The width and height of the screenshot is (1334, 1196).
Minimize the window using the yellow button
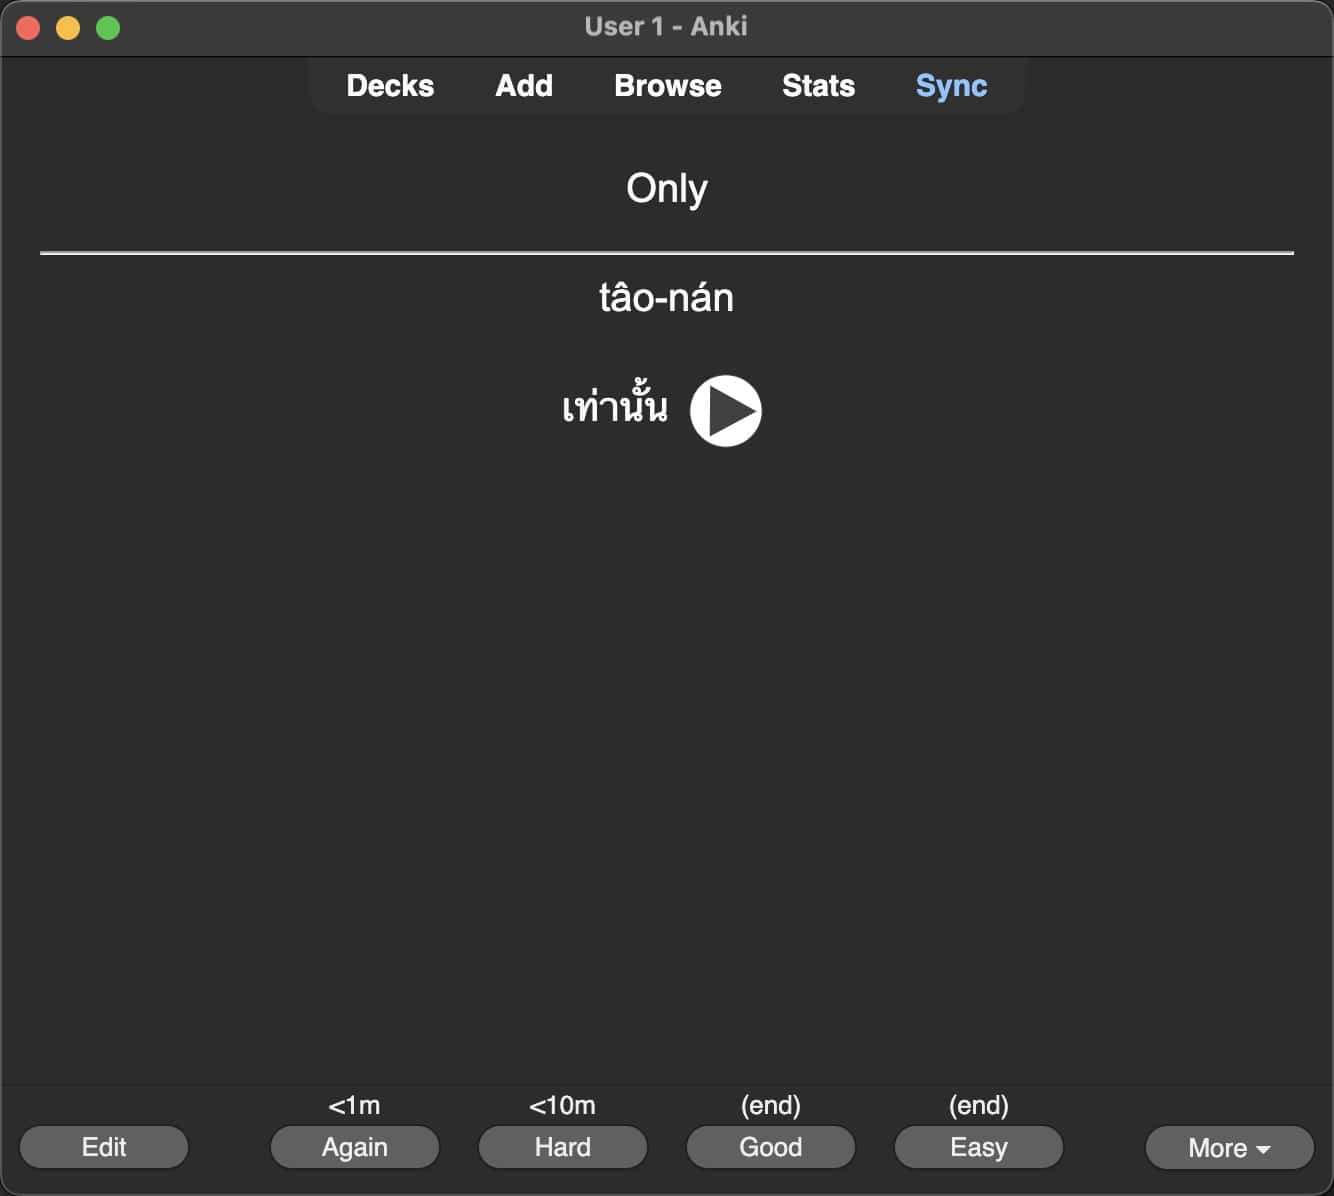tap(68, 28)
